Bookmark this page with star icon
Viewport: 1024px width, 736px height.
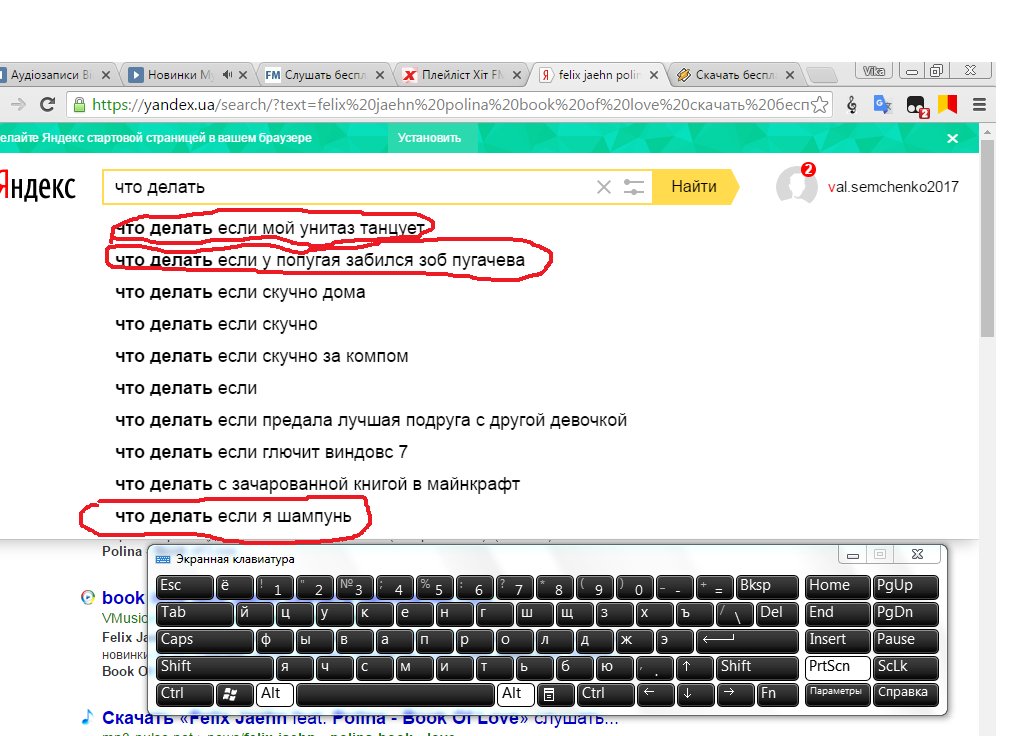coord(820,104)
